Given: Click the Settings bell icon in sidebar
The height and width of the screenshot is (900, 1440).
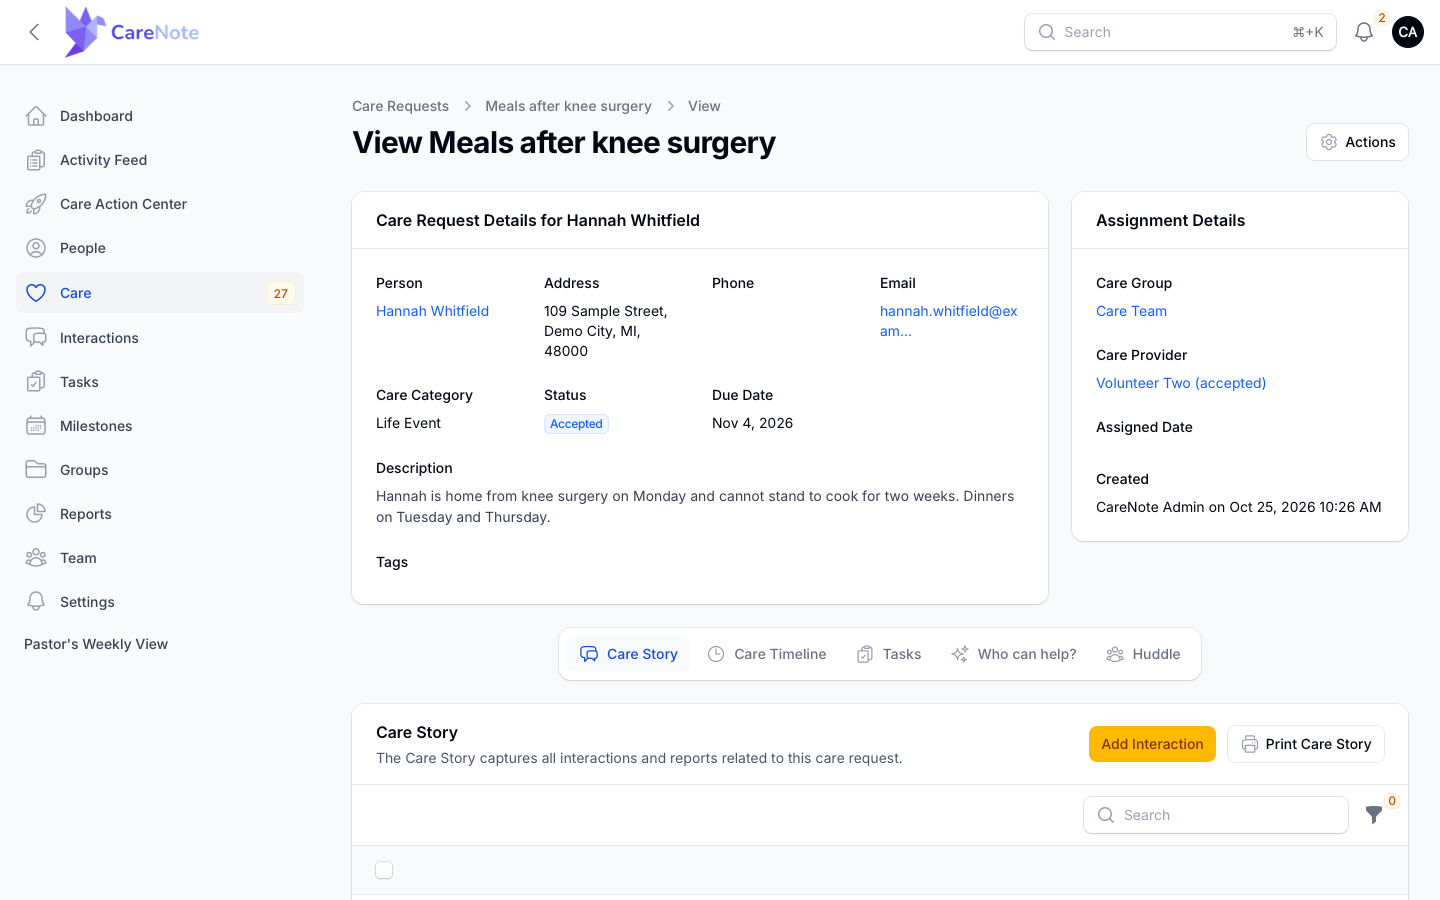Looking at the screenshot, I should pyautogui.click(x=36, y=602).
